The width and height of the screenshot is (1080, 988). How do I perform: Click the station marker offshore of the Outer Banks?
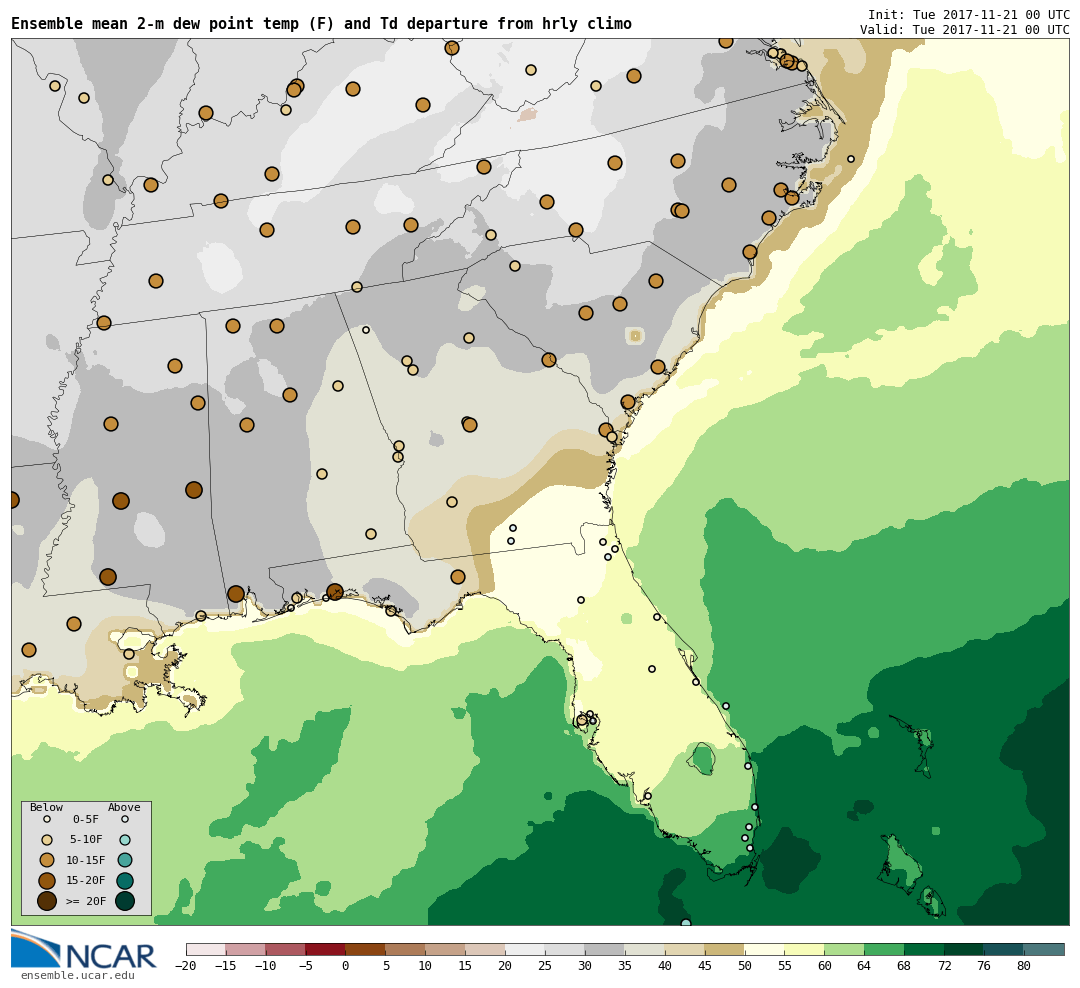click(x=851, y=159)
